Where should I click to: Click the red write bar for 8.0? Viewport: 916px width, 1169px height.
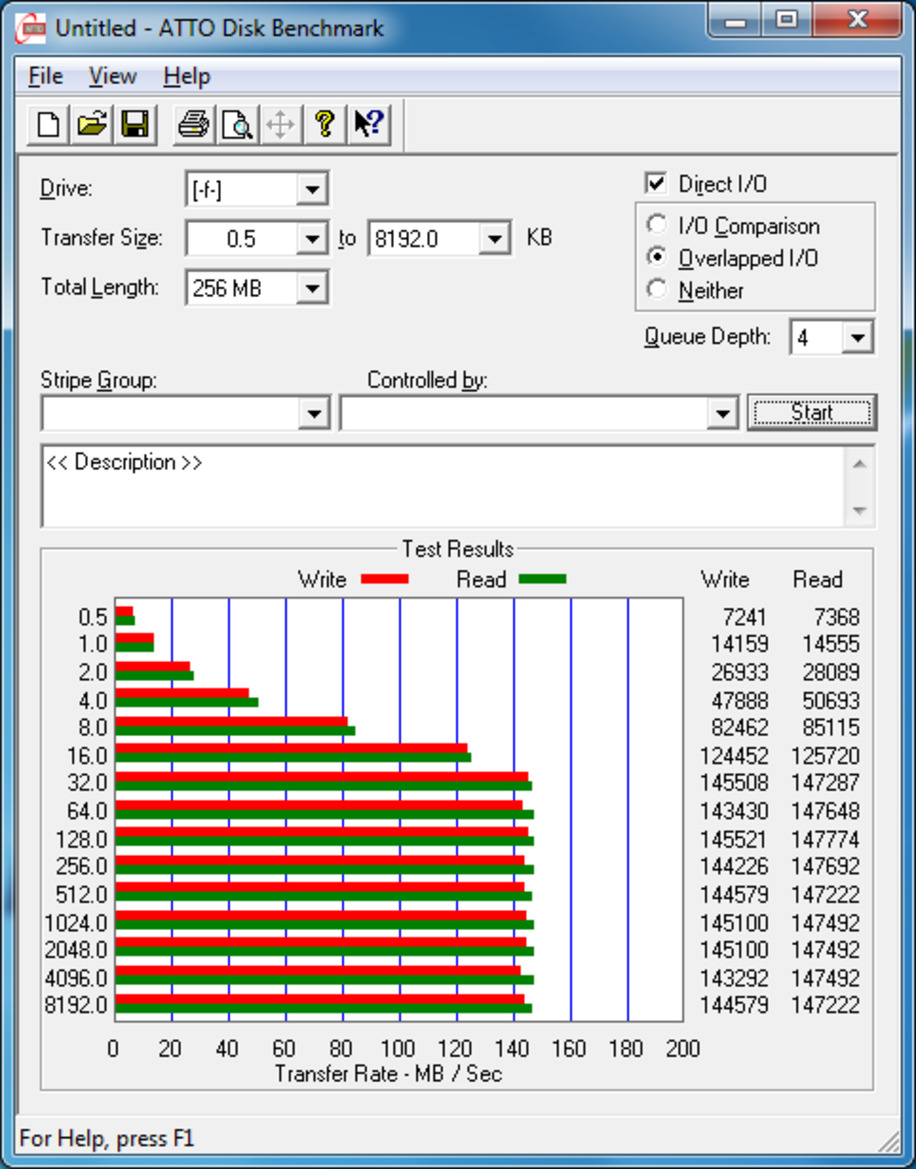[231, 722]
